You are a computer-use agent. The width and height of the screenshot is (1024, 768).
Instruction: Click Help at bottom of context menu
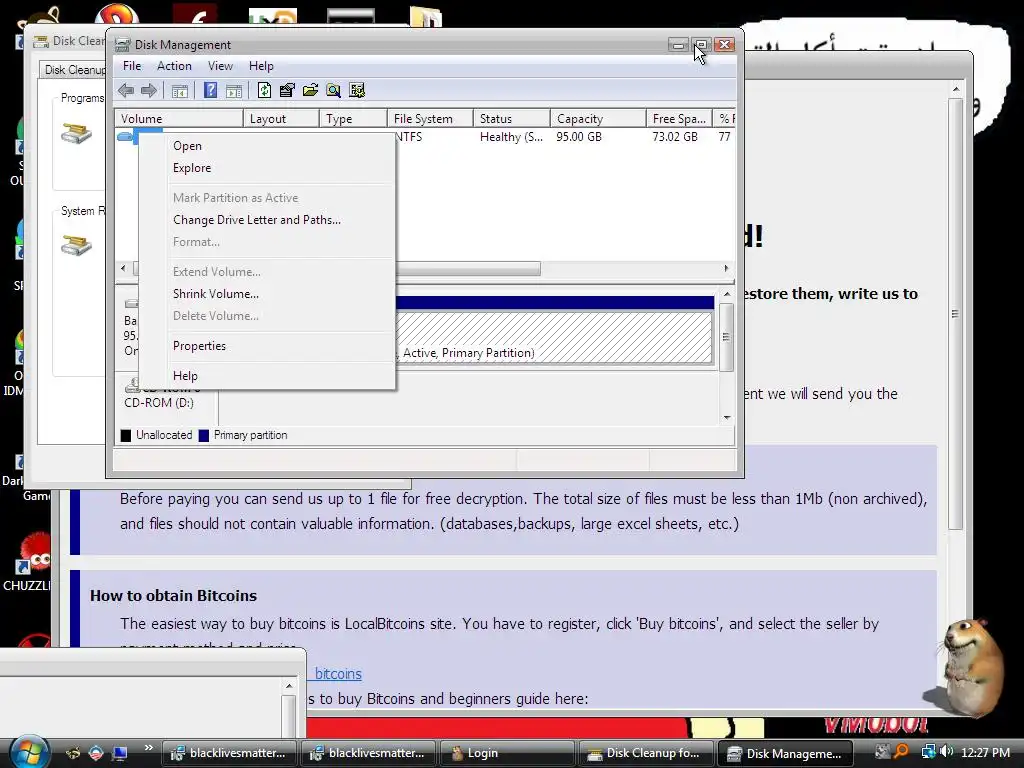click(x=267, y=376)
